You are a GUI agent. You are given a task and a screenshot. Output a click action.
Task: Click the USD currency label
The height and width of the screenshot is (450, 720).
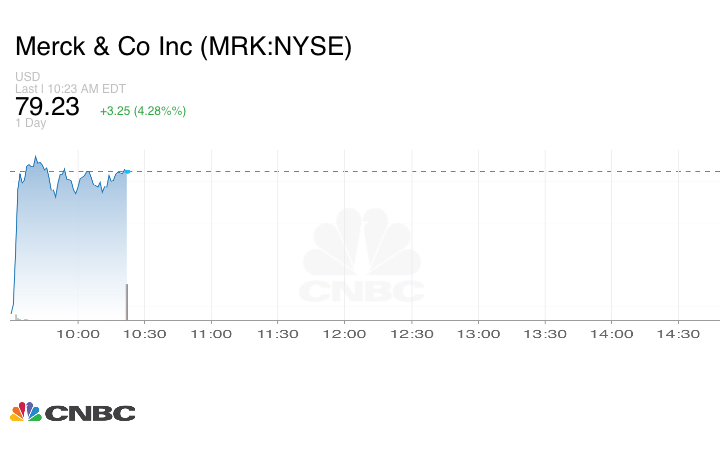pyautogui.click(x=28, y=77)
